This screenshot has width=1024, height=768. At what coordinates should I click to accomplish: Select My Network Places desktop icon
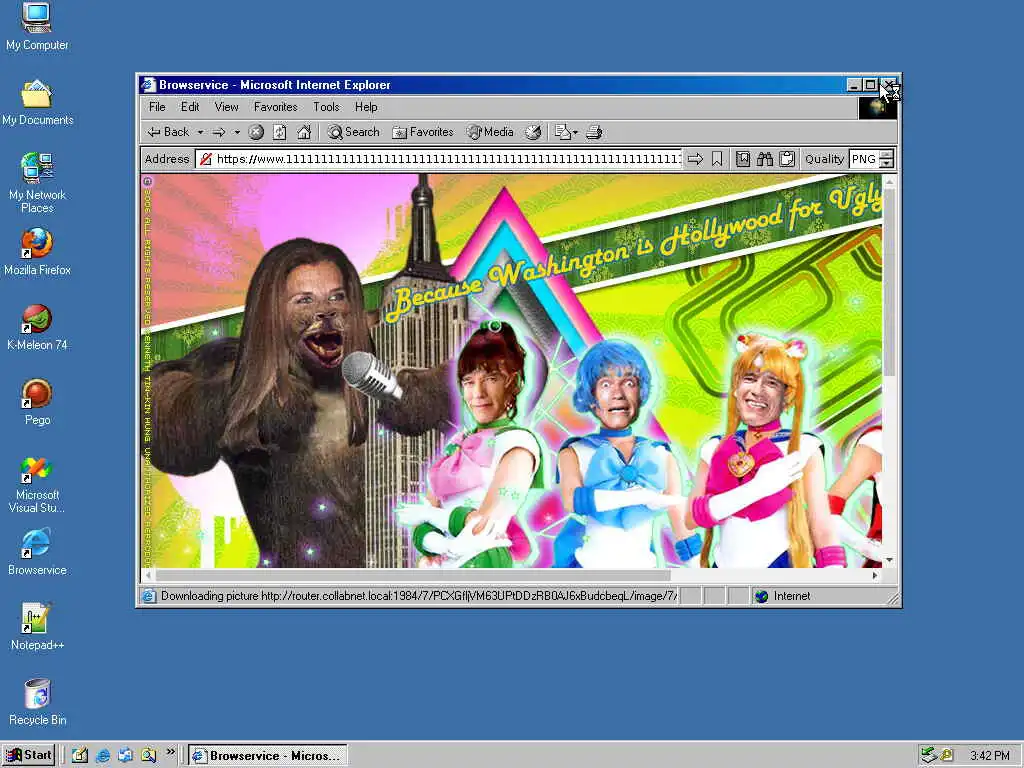point(37,183)
